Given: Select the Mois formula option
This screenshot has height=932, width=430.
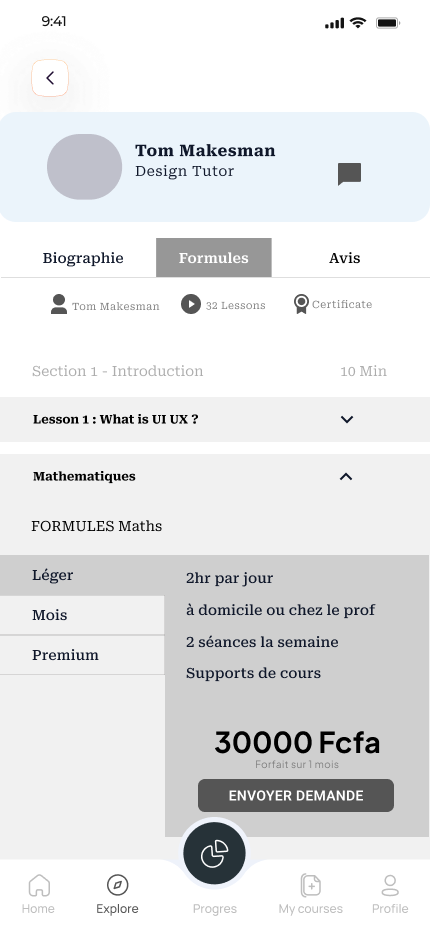Looking at the screenshot, I should [82, 615].
